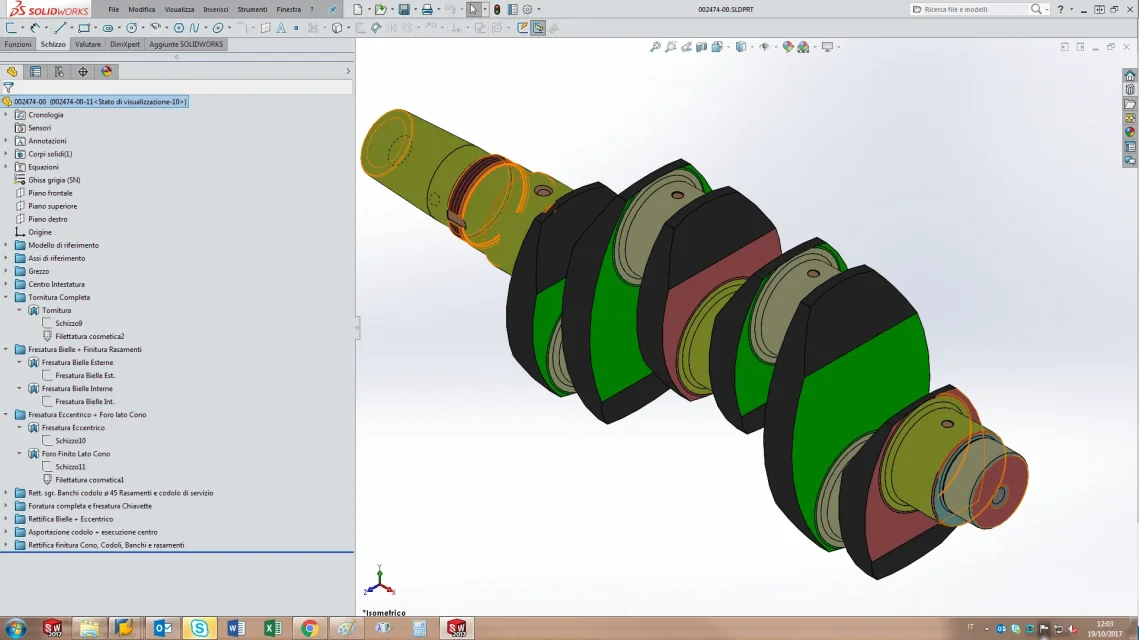Toggle the Sketch edit button
This screenshot has height=640, width=1139.
522,28
